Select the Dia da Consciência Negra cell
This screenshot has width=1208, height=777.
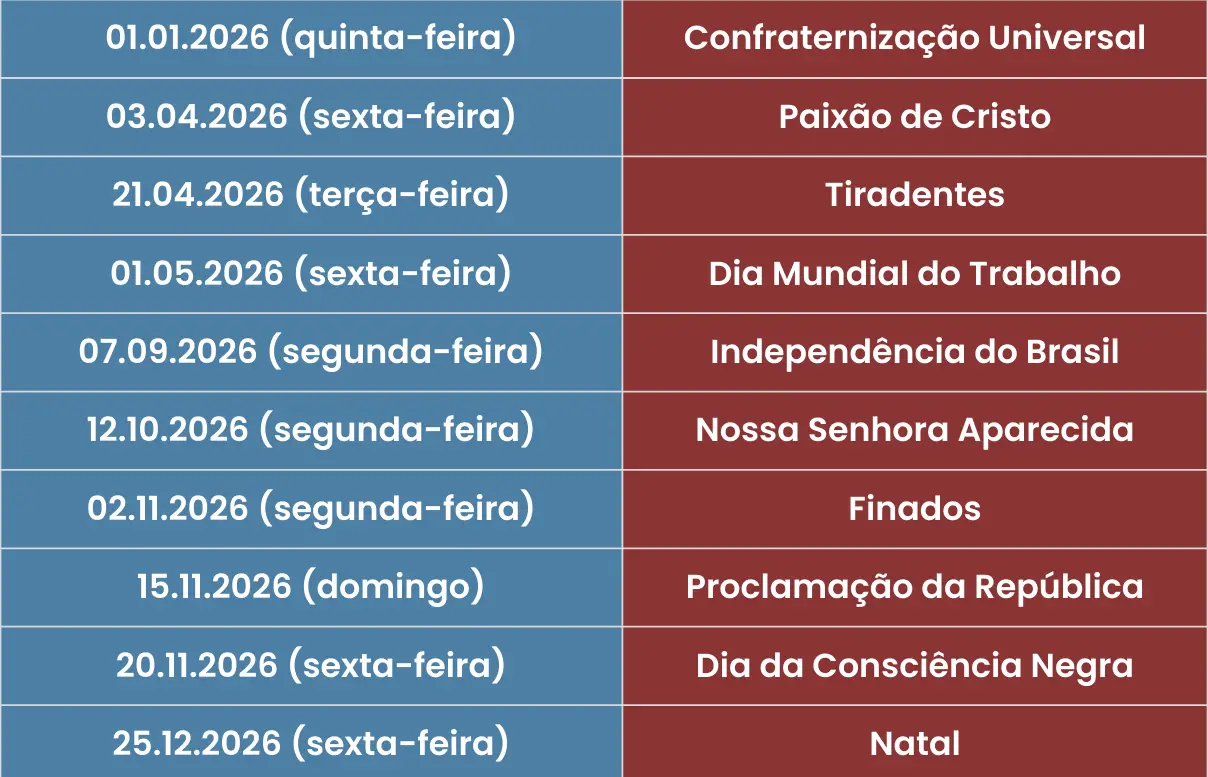click(x=914, y=665)
